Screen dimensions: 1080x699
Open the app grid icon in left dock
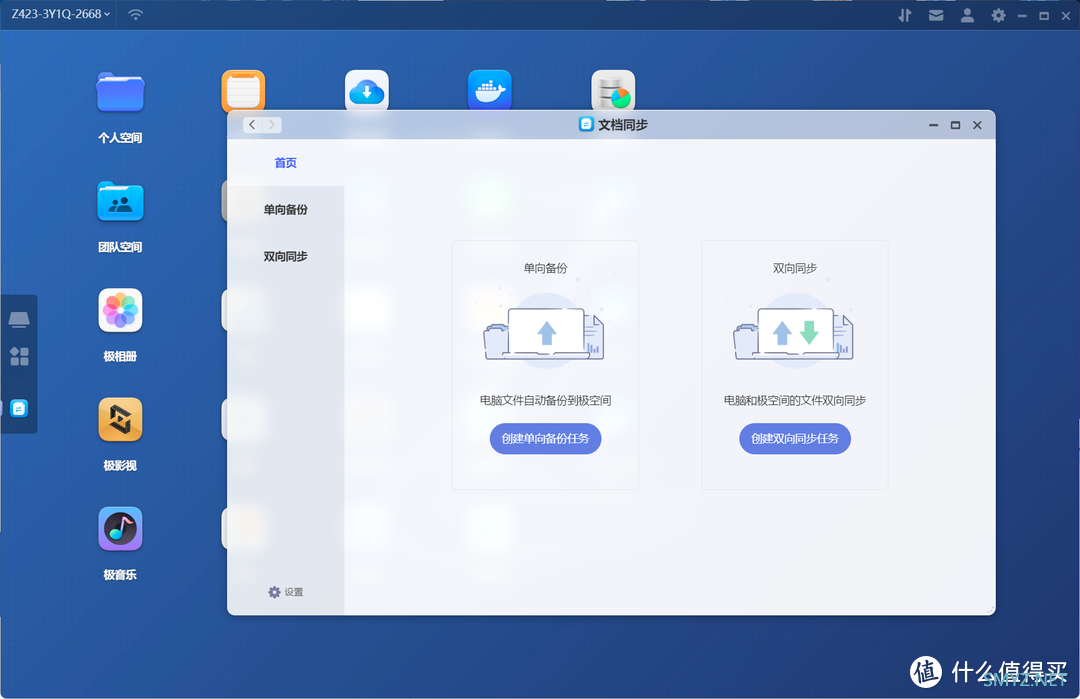click(x=19, y=356)
